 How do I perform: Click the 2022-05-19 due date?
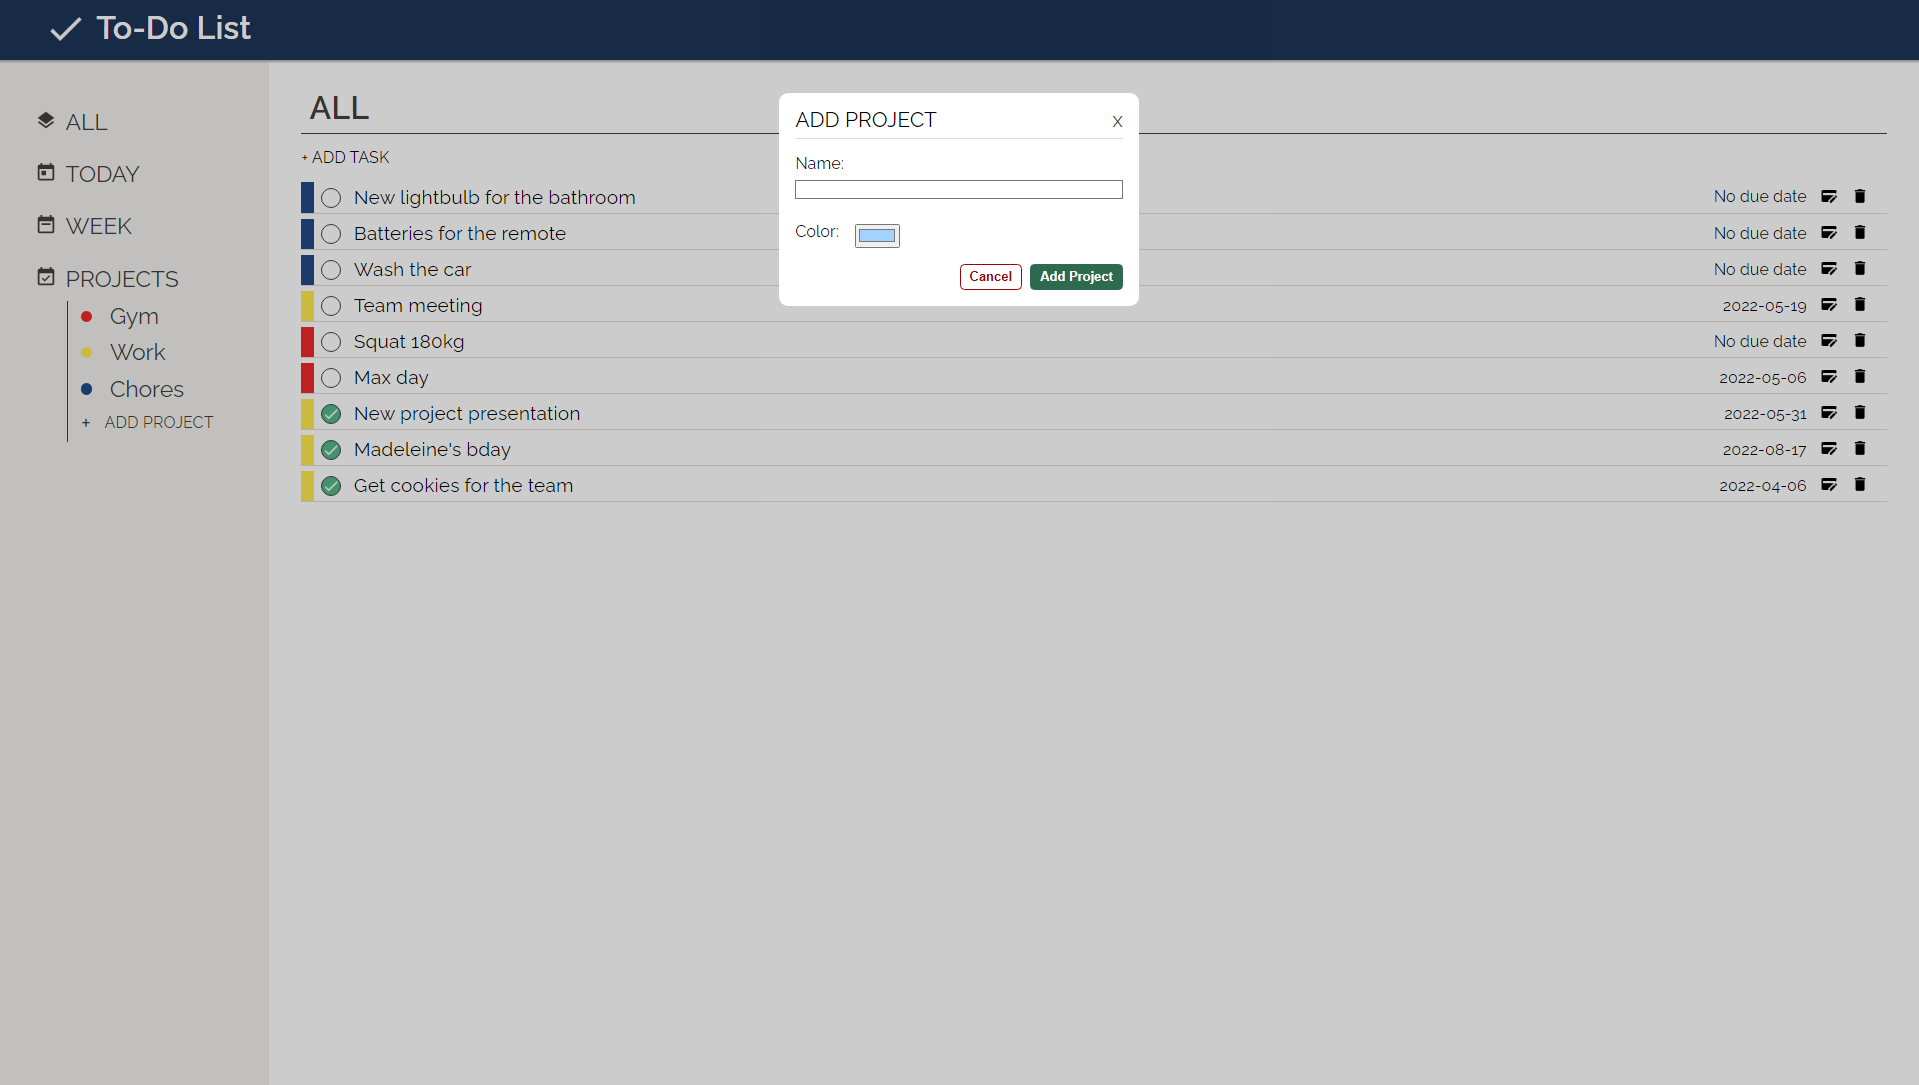point(1764,306)
